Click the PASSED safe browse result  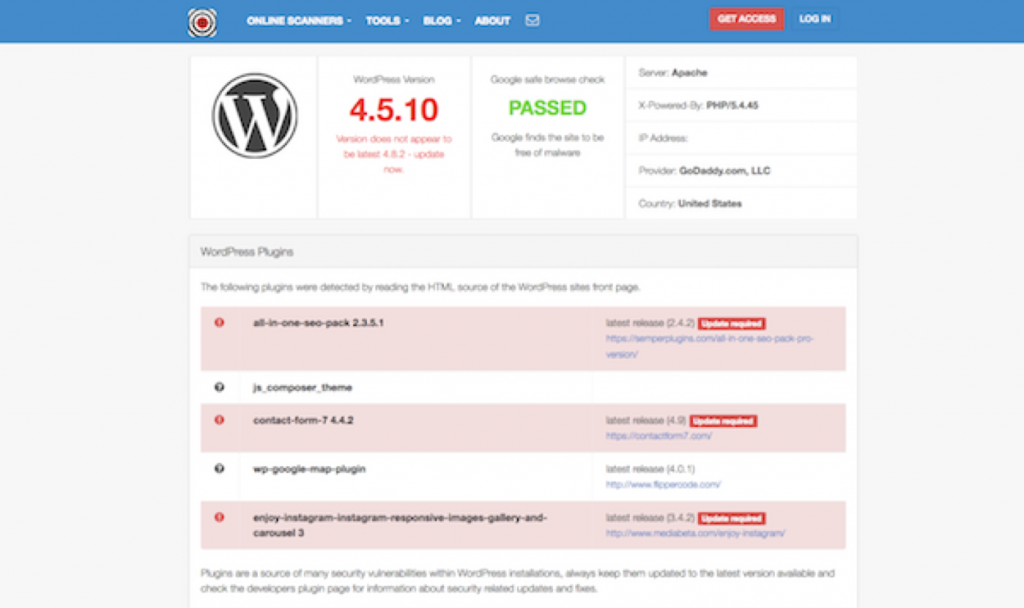547,108
